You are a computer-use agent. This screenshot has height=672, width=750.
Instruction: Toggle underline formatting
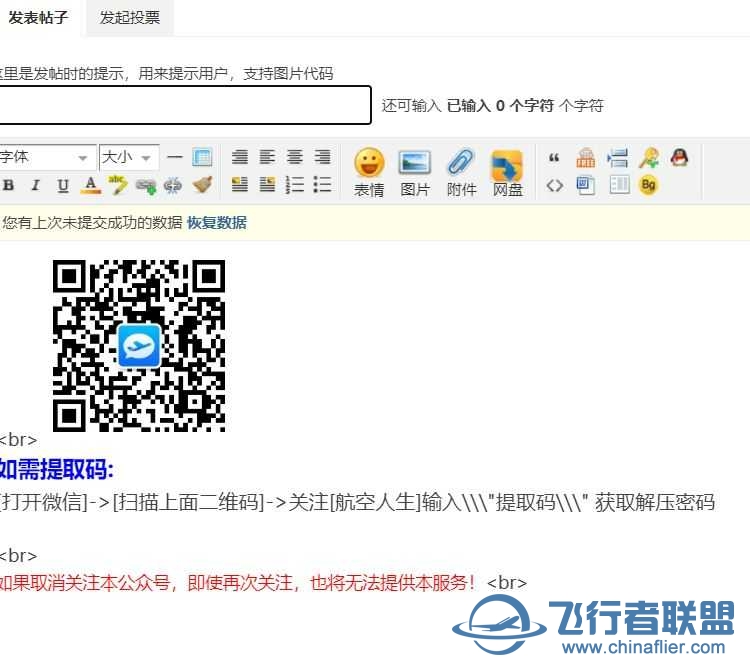tap(63, 185)
